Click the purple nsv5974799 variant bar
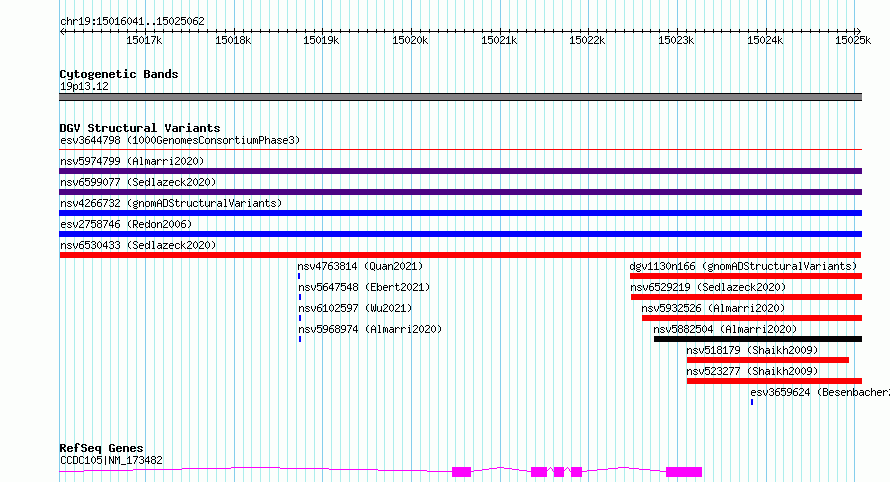The width and height of the screenshot is (890, 482). (460, 171)
